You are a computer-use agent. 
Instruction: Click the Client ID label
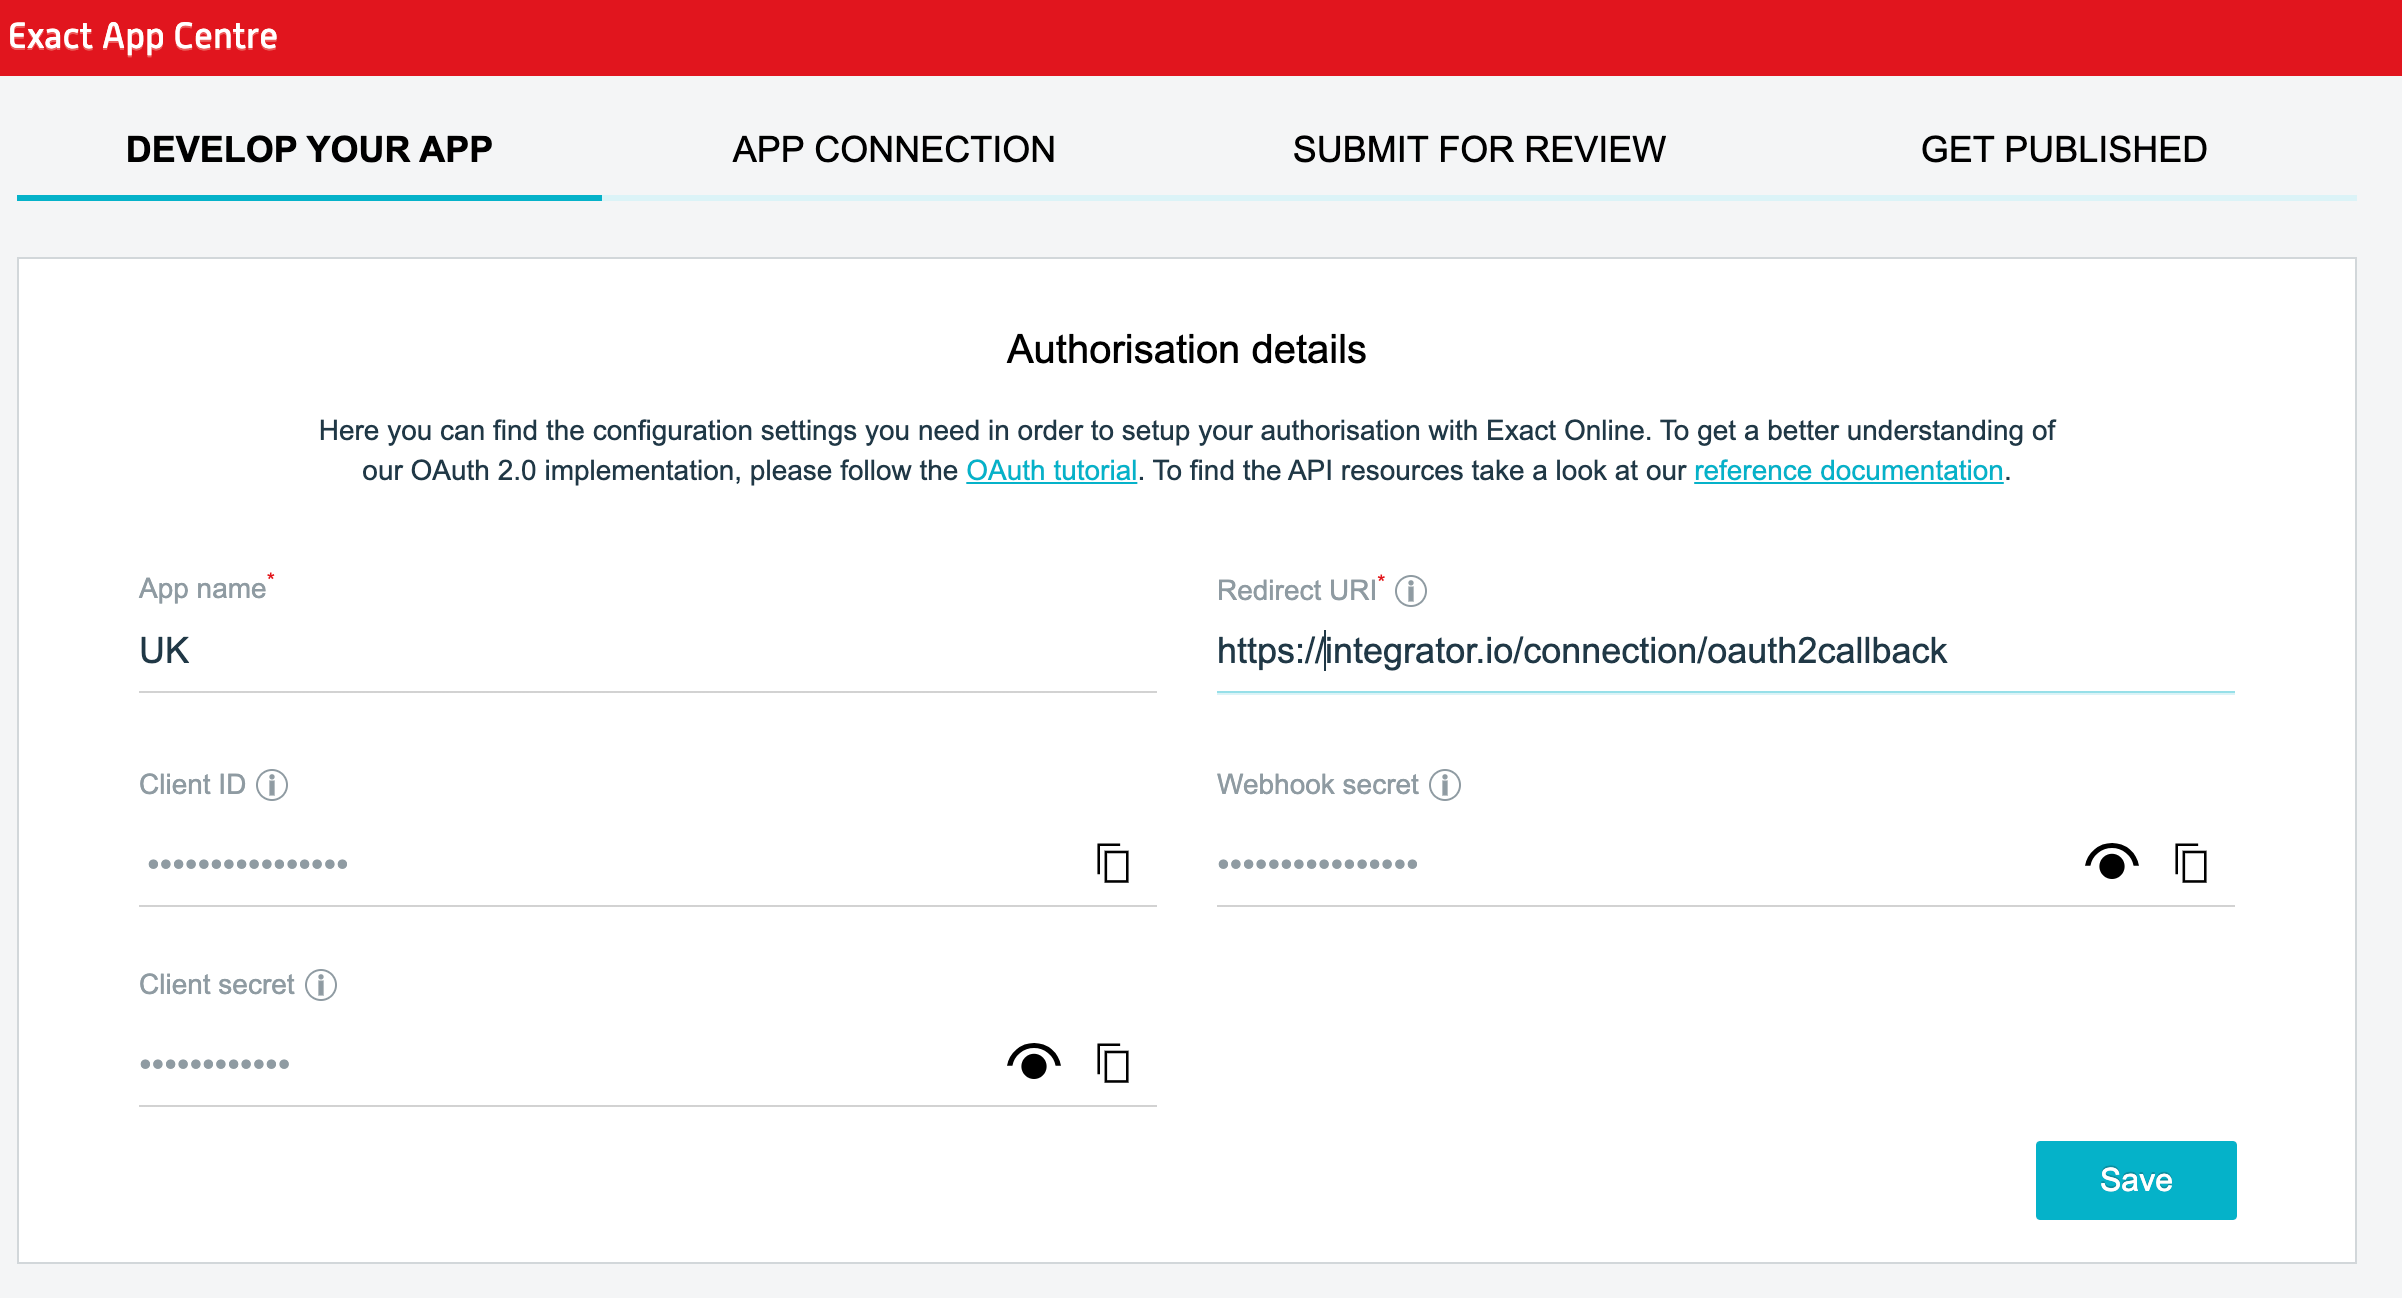click(192, 785)
